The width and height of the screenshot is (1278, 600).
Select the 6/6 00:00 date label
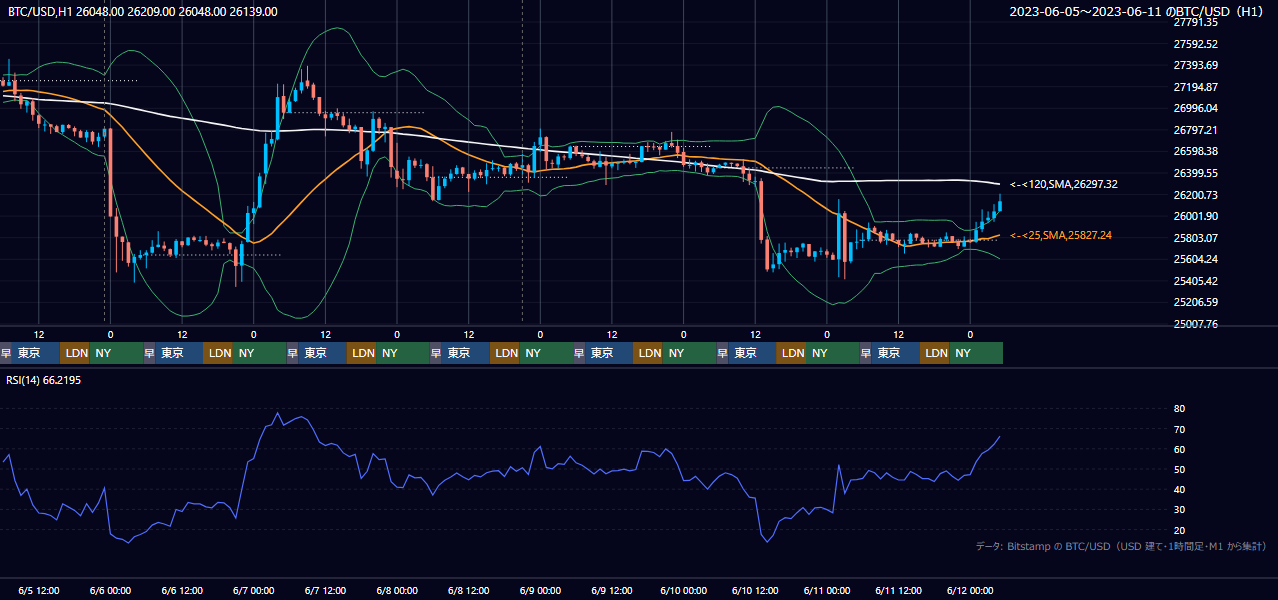(x=111, y=591)
